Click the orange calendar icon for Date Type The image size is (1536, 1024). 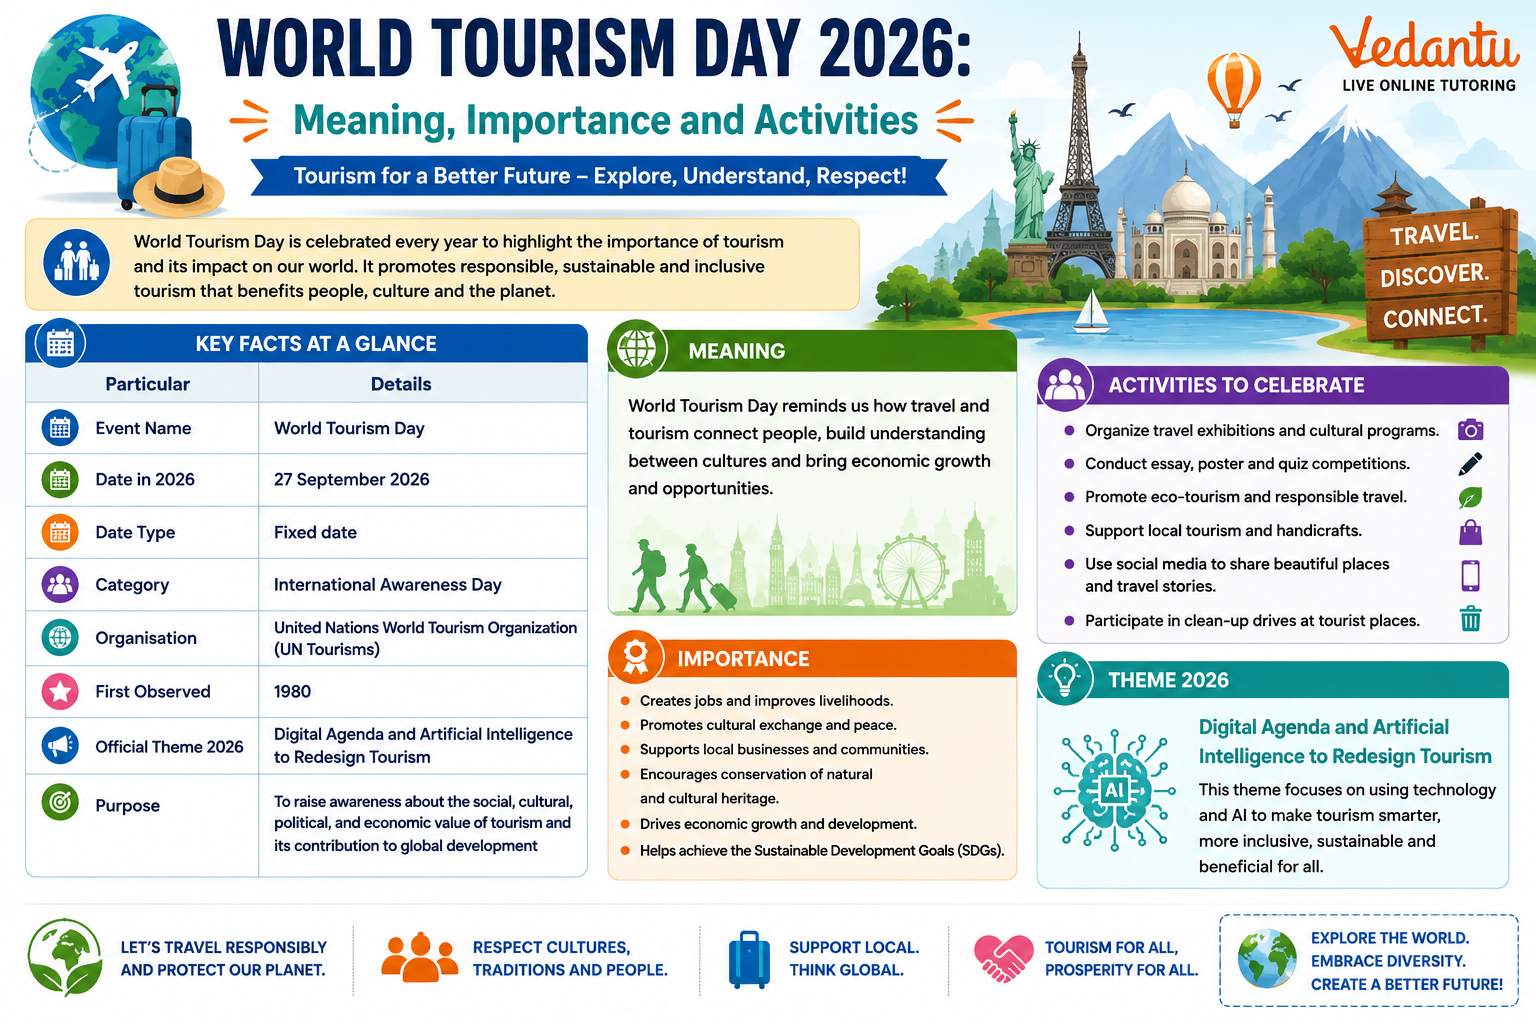point(60,532)
